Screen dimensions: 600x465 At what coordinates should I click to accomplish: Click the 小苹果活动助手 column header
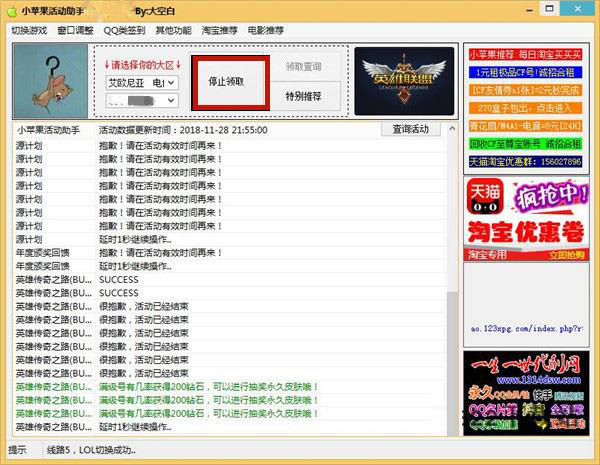48,130
